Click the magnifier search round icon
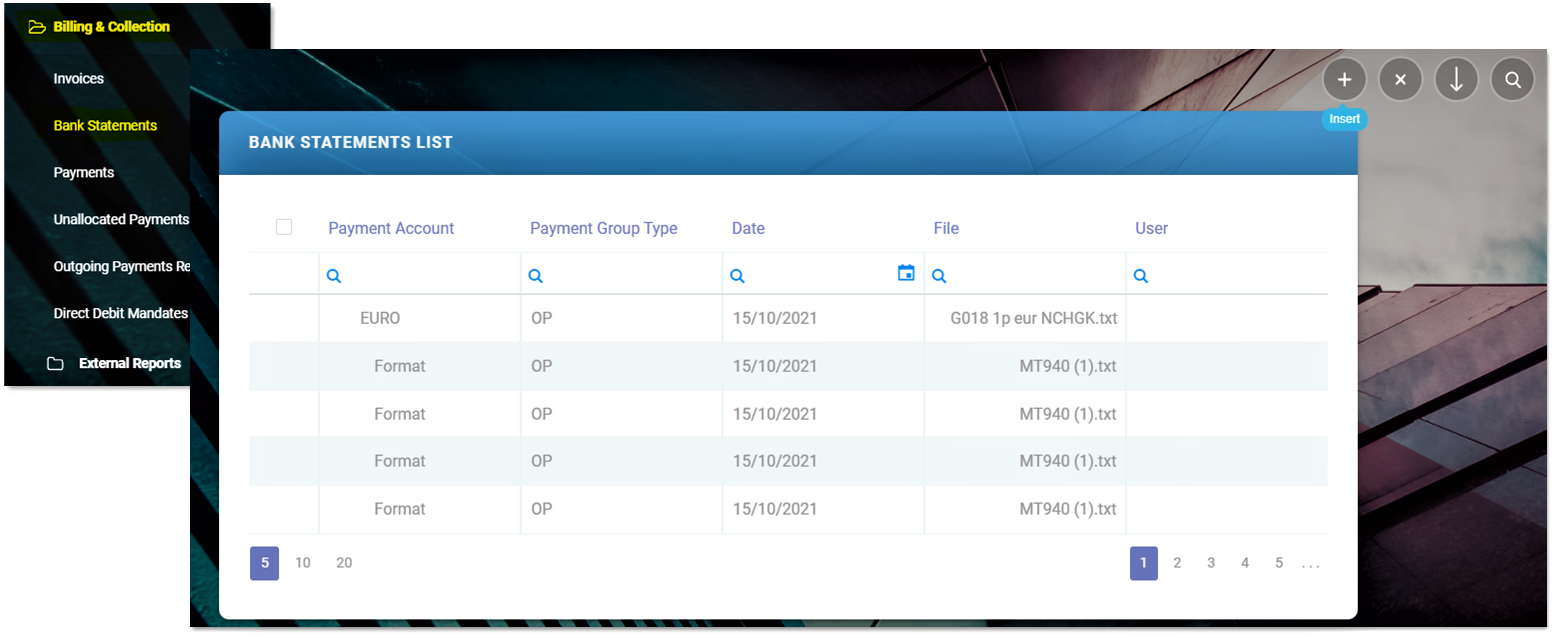 [1512, 80]
